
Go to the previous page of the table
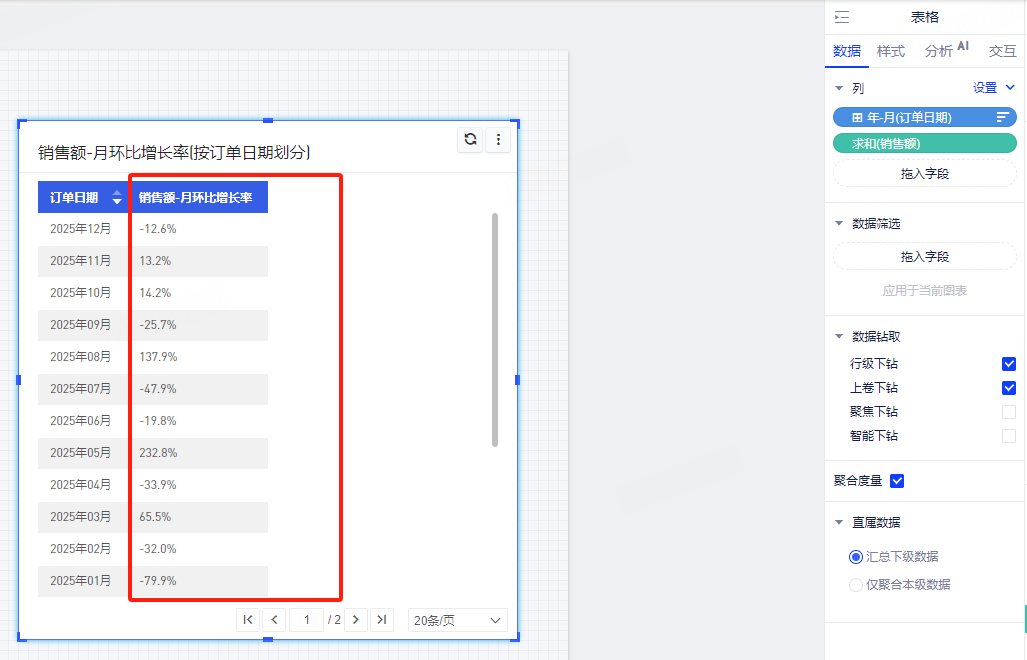pyautogui.click(x=274, y=620)
